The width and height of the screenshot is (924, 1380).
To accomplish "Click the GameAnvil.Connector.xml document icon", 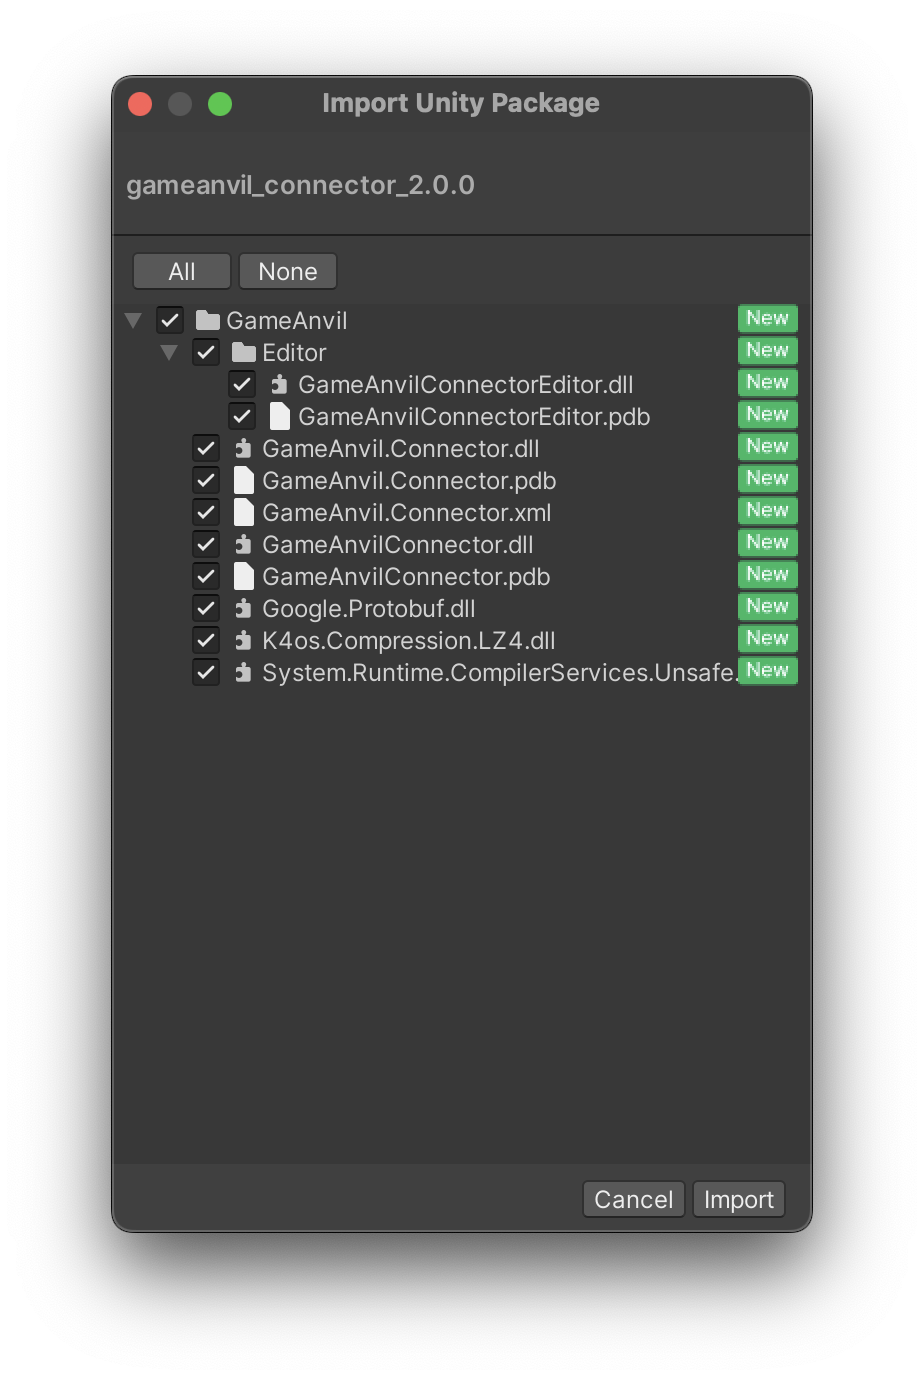I will coord(243,512).
